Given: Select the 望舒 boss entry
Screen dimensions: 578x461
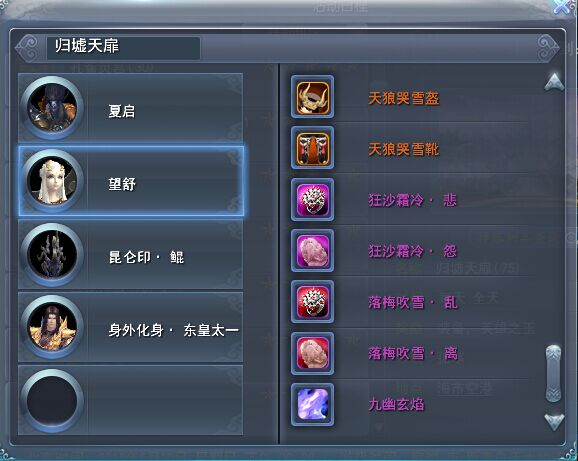Looking at the screenshot, I should click(x=131, y=181).
